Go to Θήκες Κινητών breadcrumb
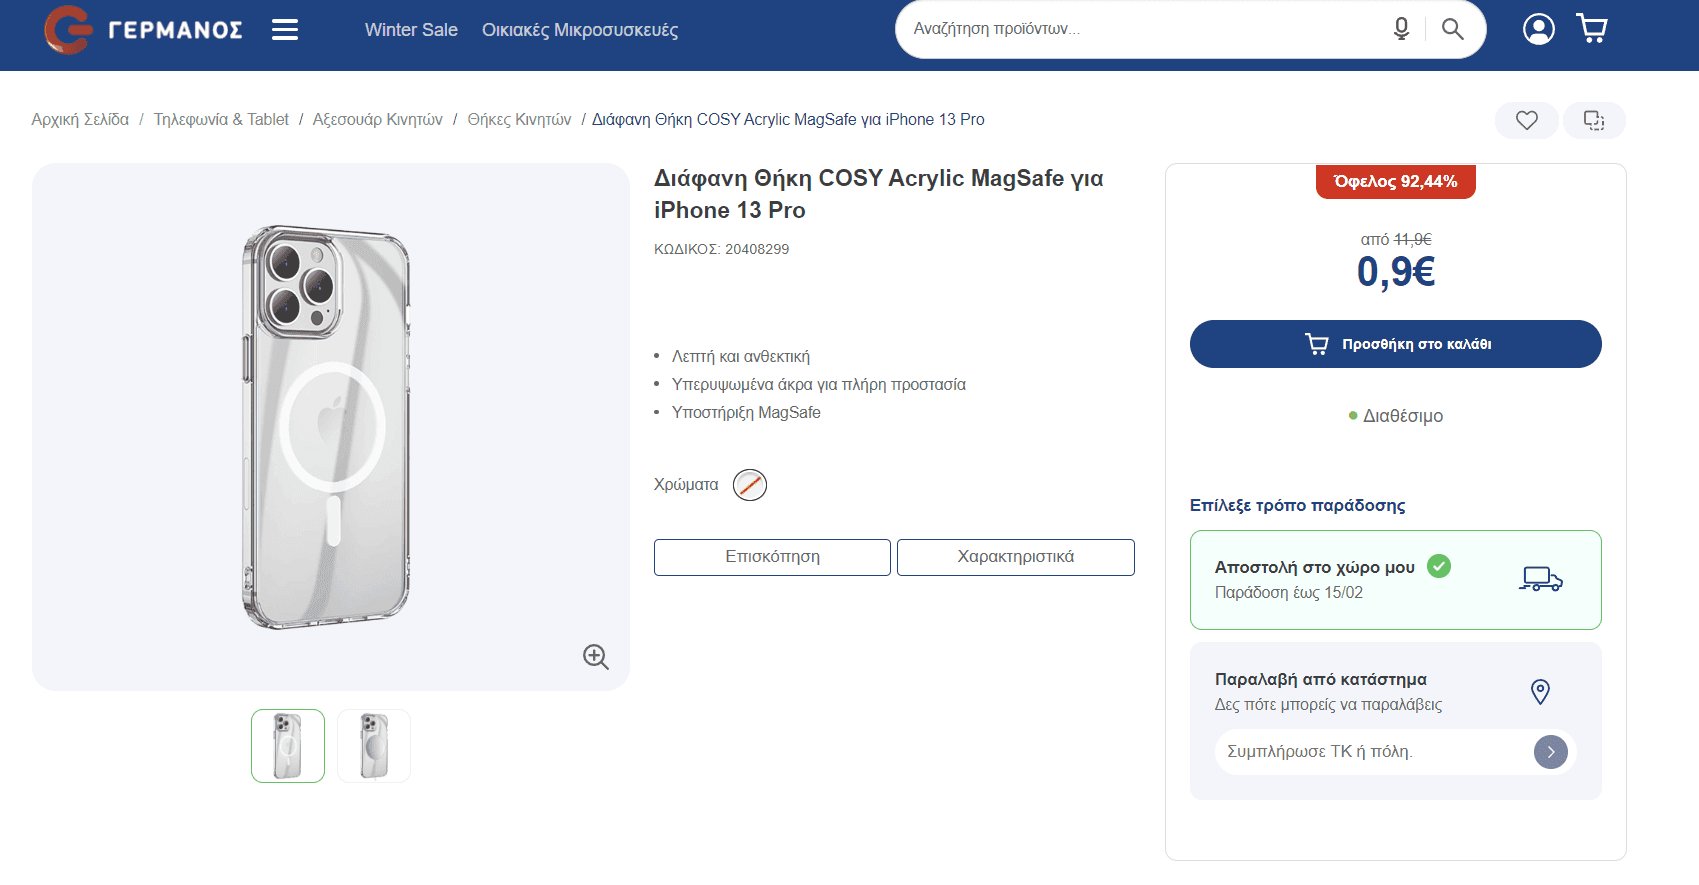The image size is (1699, 885). click(x=520, y=120)
